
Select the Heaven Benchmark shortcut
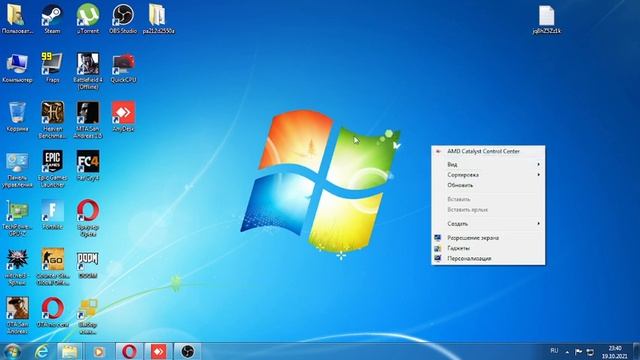[x=52, y=120]
